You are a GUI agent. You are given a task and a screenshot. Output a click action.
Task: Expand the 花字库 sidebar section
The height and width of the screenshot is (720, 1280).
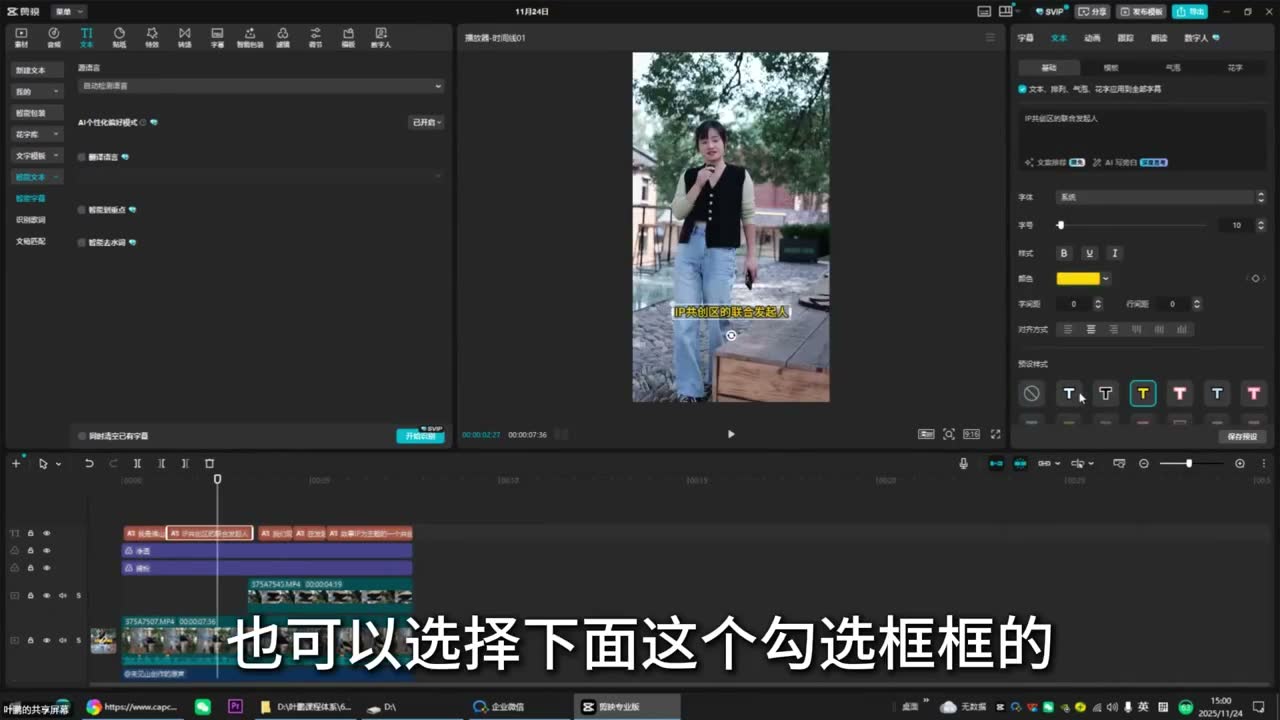37,134
